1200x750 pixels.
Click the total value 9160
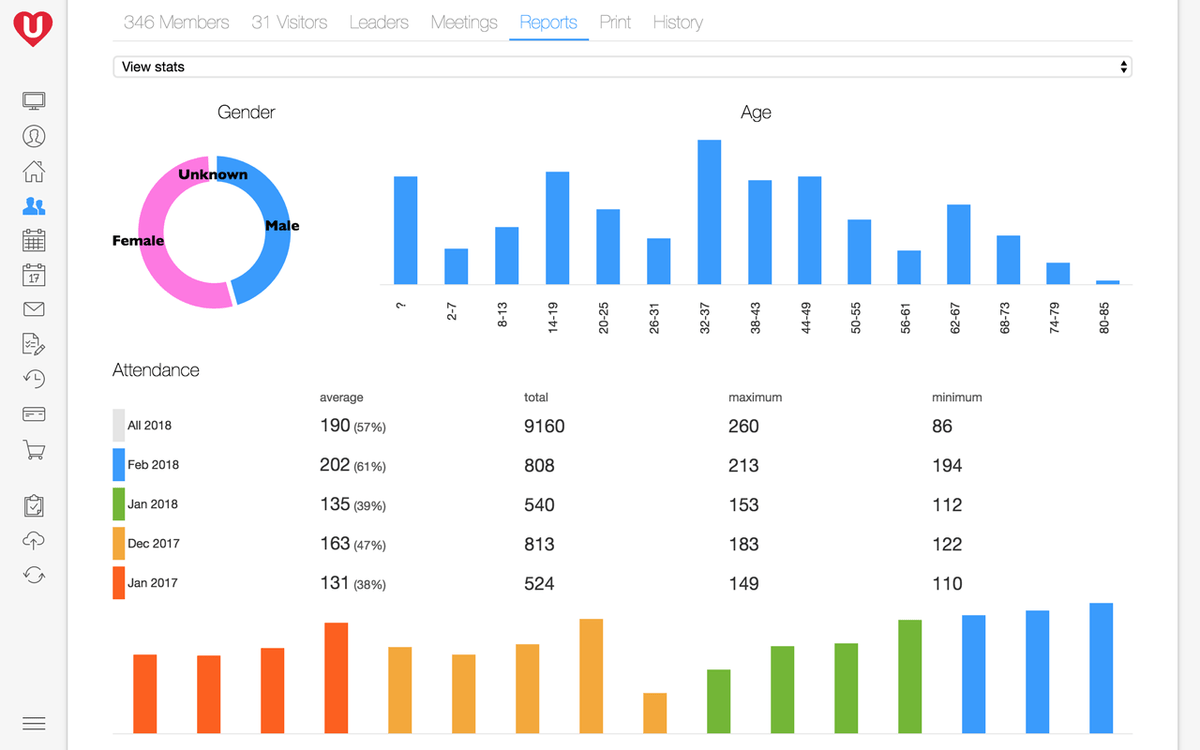[x=544, y=426]
